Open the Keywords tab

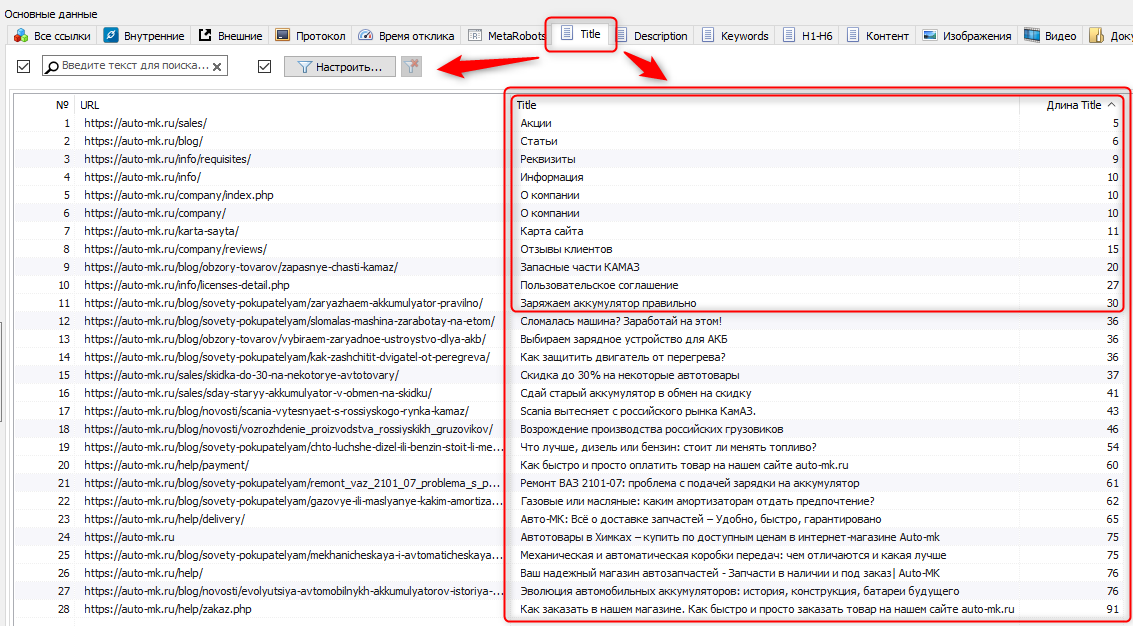click(x=736, y=35)
